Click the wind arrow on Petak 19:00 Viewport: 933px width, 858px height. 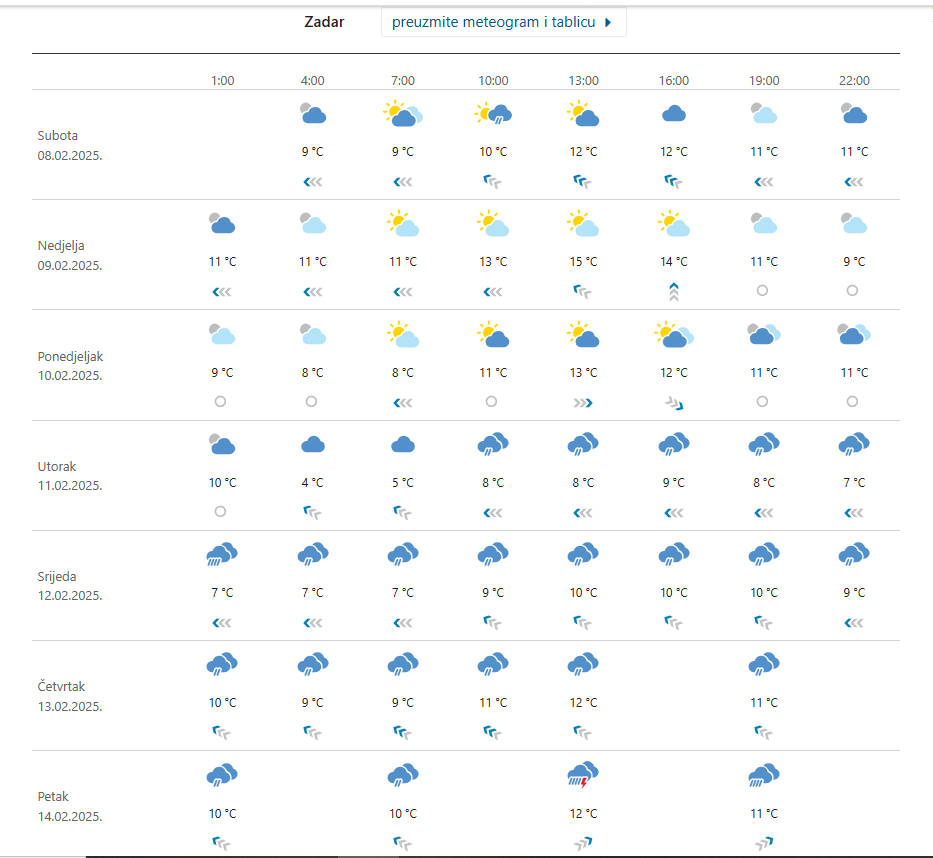coord(764,843)
